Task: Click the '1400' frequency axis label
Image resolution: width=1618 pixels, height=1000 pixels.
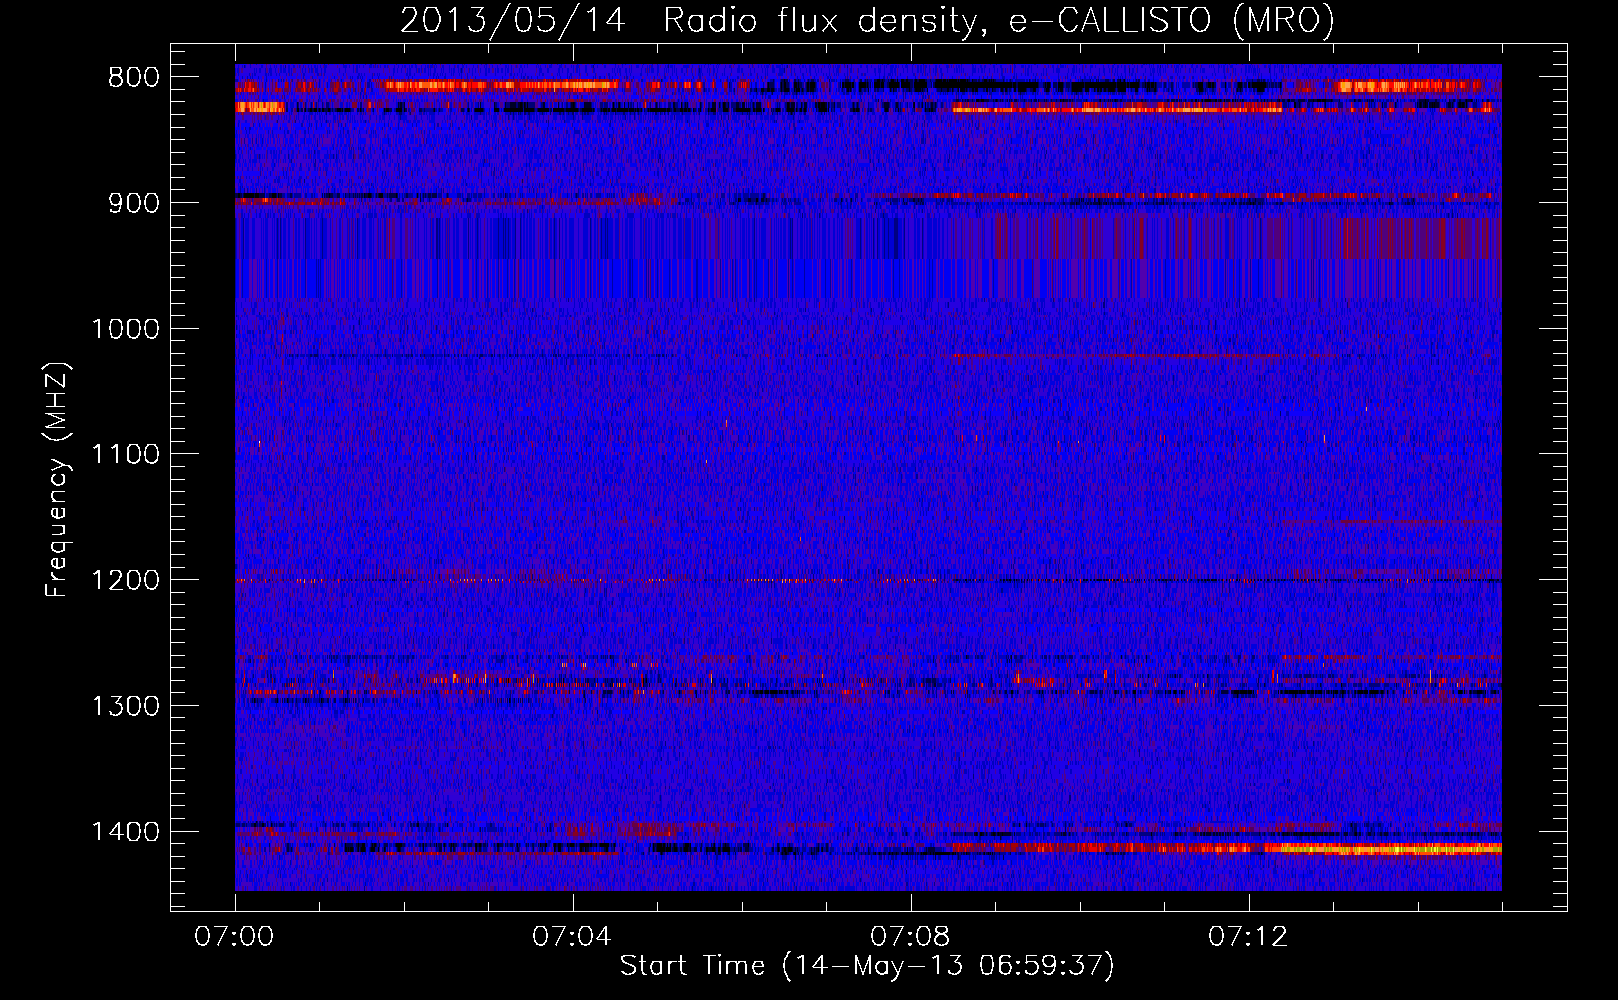Action: pyautogui.click(x=126, y=832)
